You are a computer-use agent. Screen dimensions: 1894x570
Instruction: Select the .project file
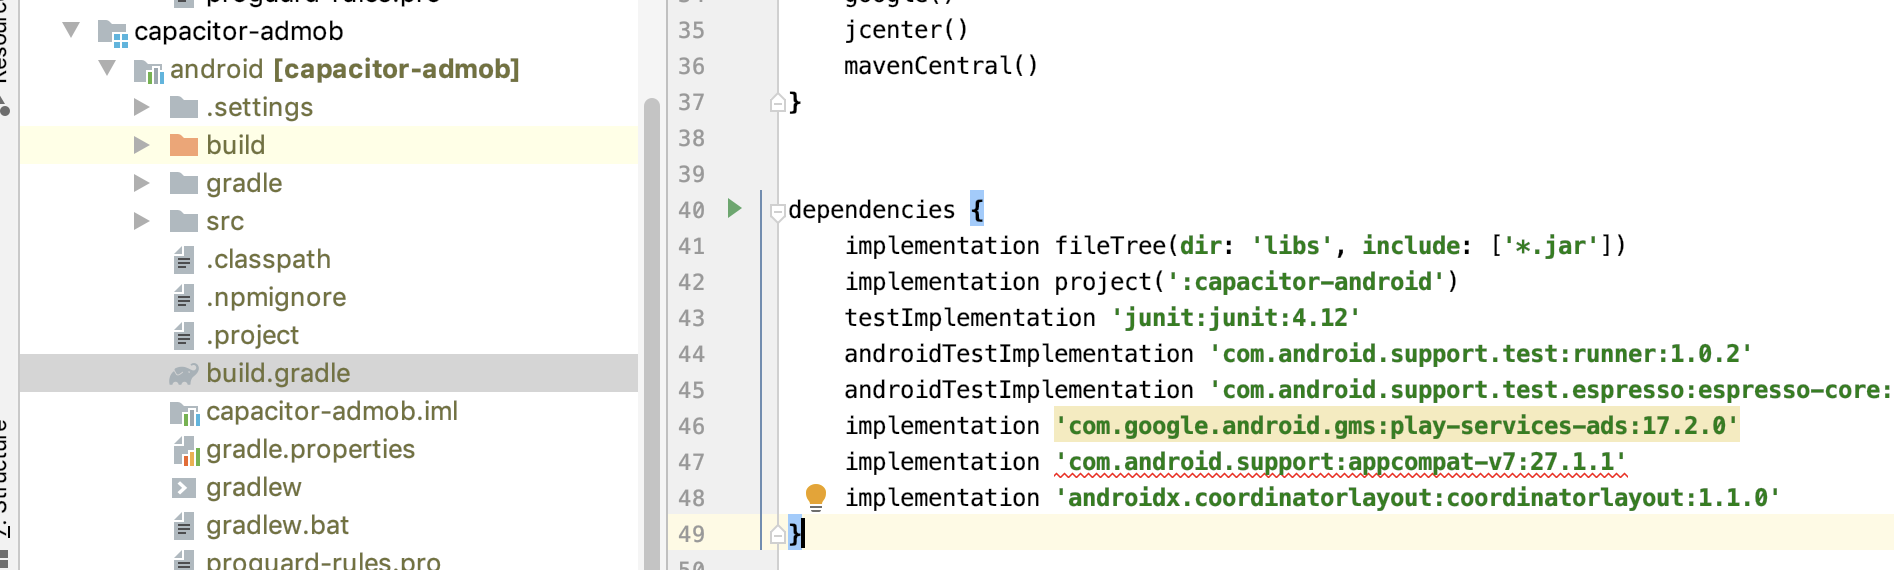click(252, 335)
